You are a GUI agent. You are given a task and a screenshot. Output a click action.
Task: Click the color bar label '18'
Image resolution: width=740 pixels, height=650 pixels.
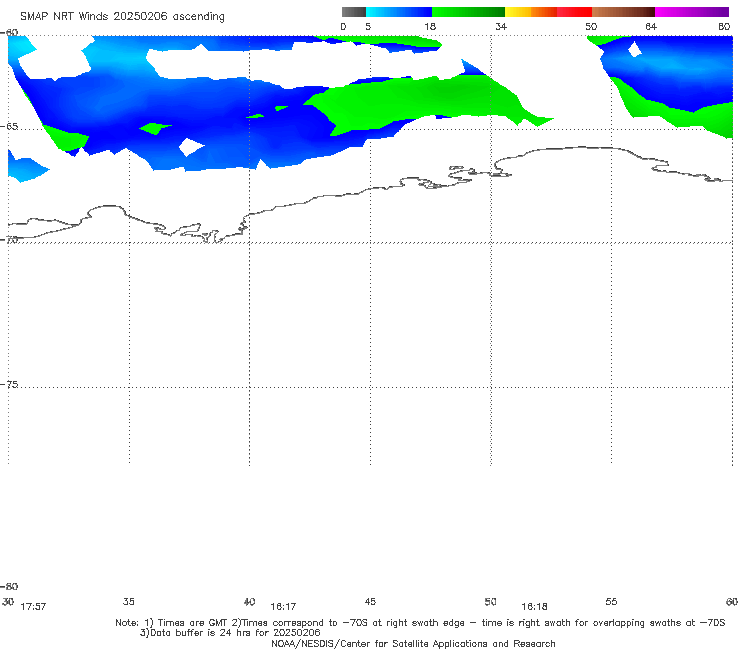[430, 27]
